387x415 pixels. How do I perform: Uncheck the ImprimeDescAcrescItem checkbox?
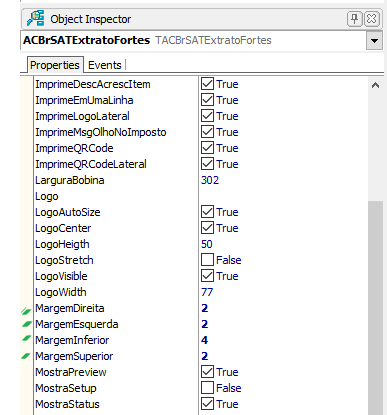(207, 84)
